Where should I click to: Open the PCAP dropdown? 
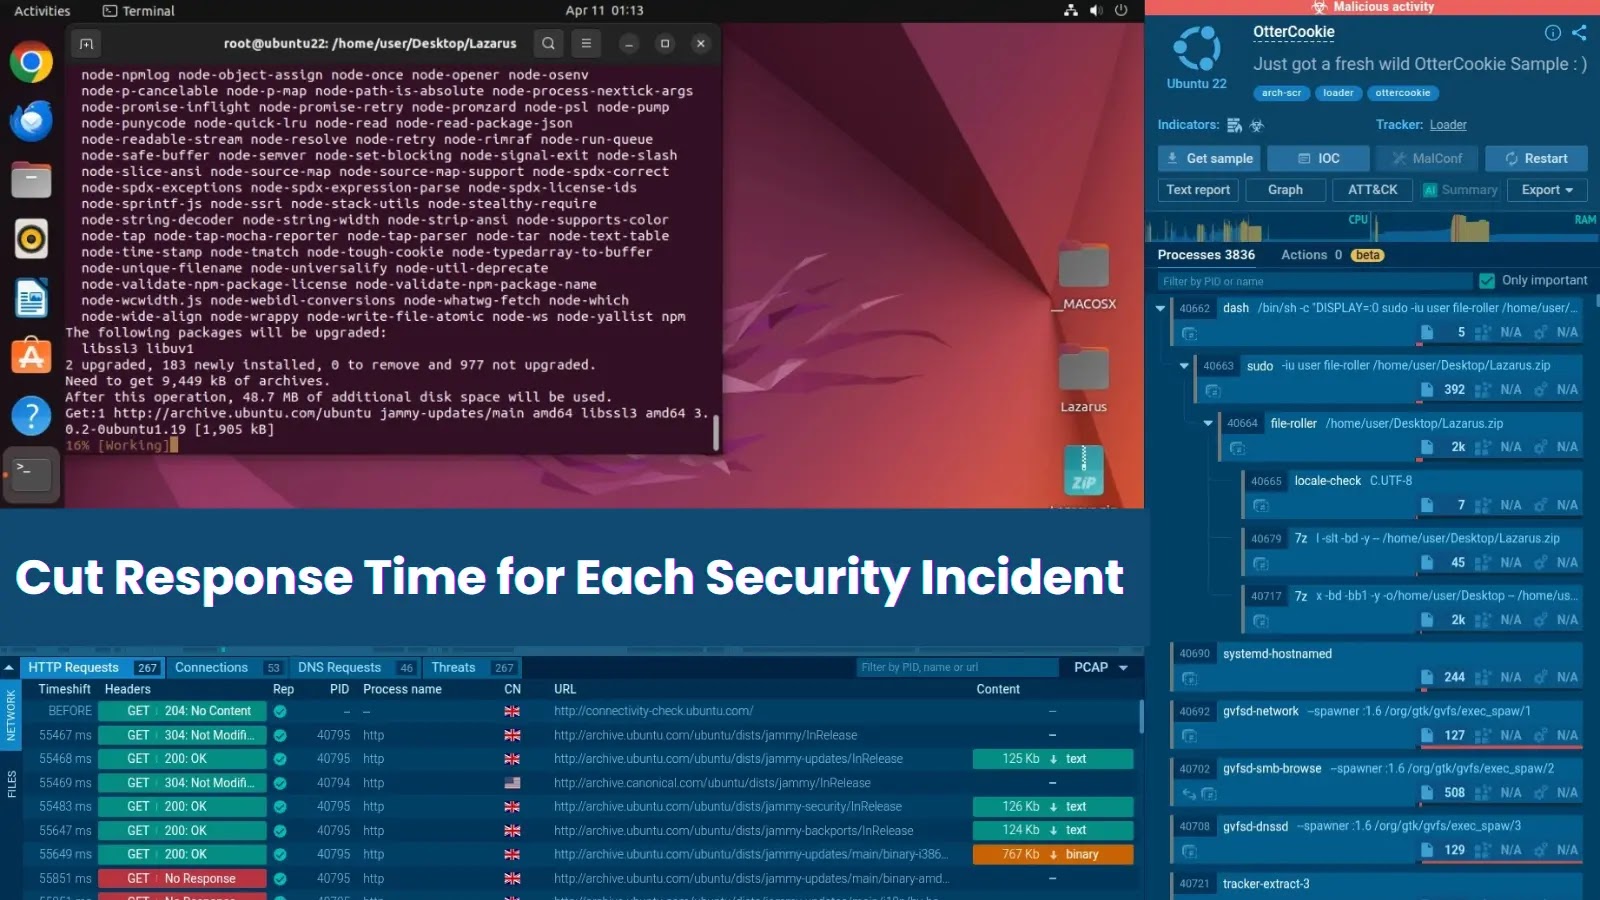click(1100, 667)
